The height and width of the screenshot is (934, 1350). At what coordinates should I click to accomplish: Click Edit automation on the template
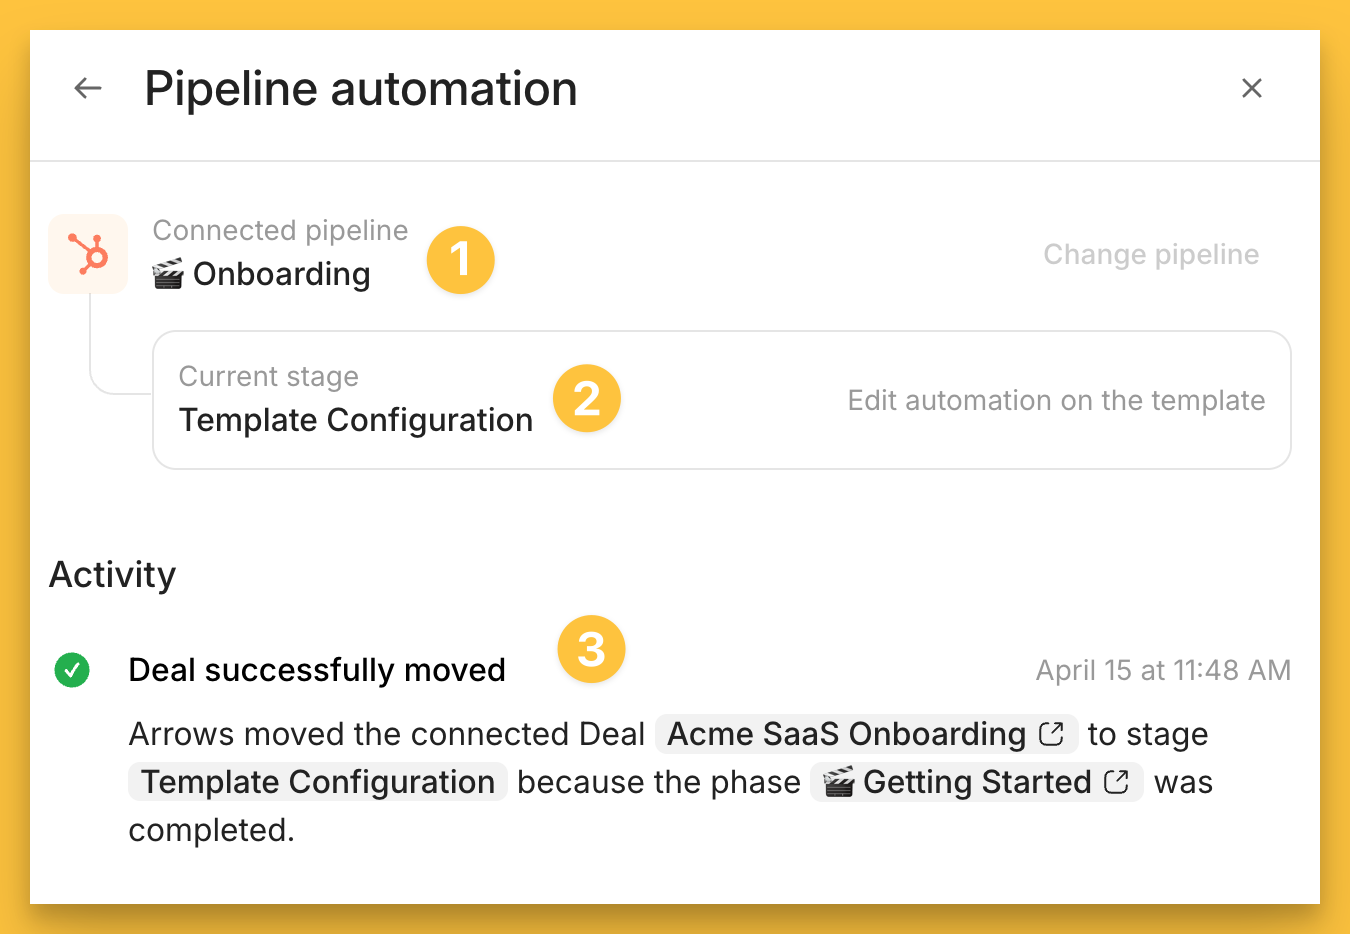pos(1056,400)
